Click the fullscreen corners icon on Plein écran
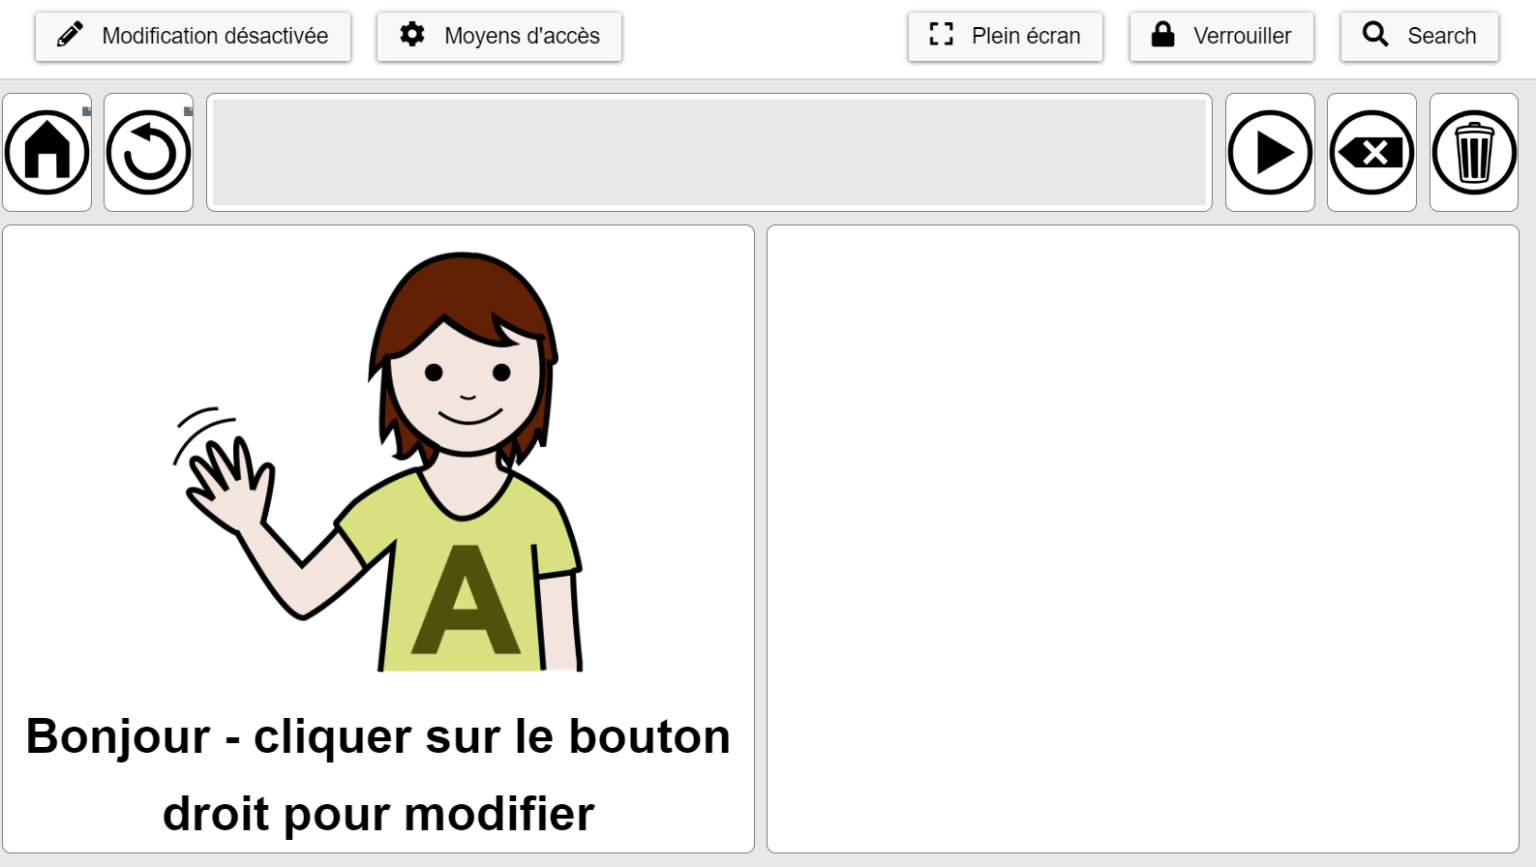The height and width of the screenshot is (867, 1536). [938, 34]
